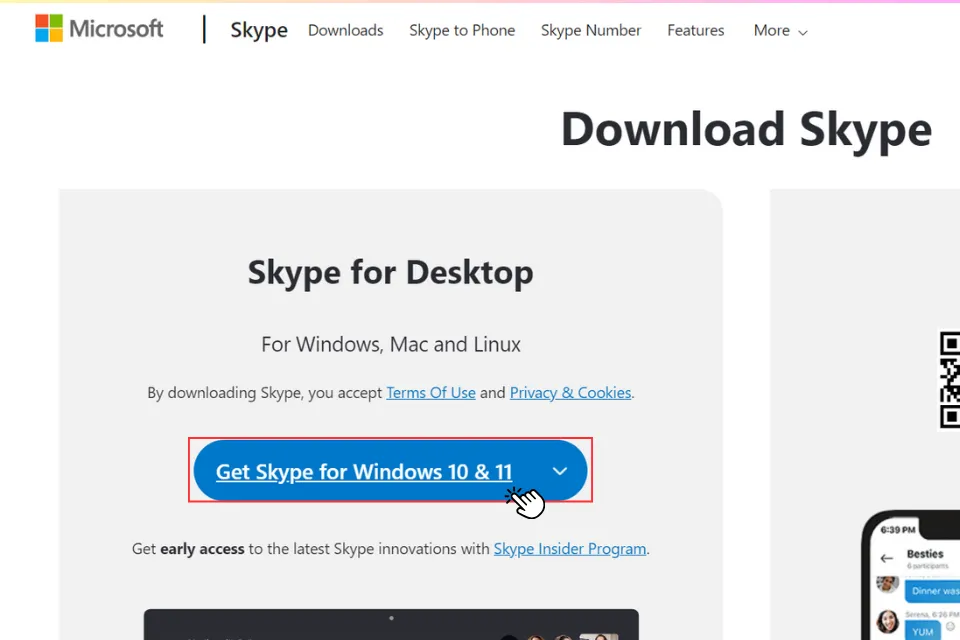Click the avatar above the Dinner message bubble
The height and width of the screenshot is (640, 960).
tap(886, 585)
